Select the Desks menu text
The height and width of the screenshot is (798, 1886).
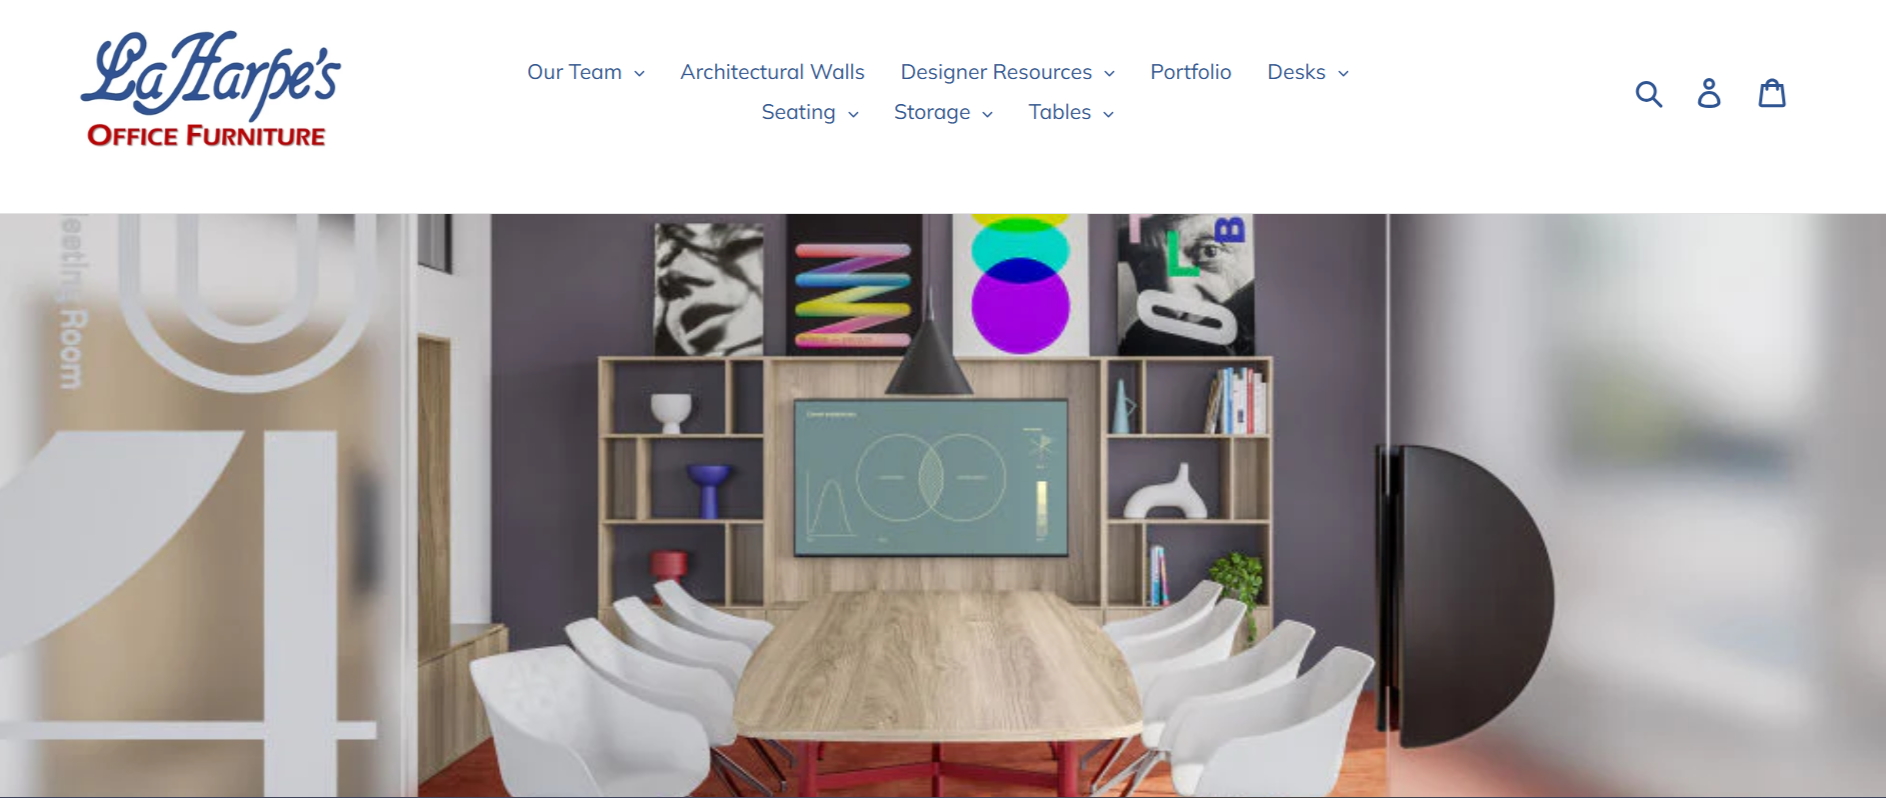pos(1296,72)
